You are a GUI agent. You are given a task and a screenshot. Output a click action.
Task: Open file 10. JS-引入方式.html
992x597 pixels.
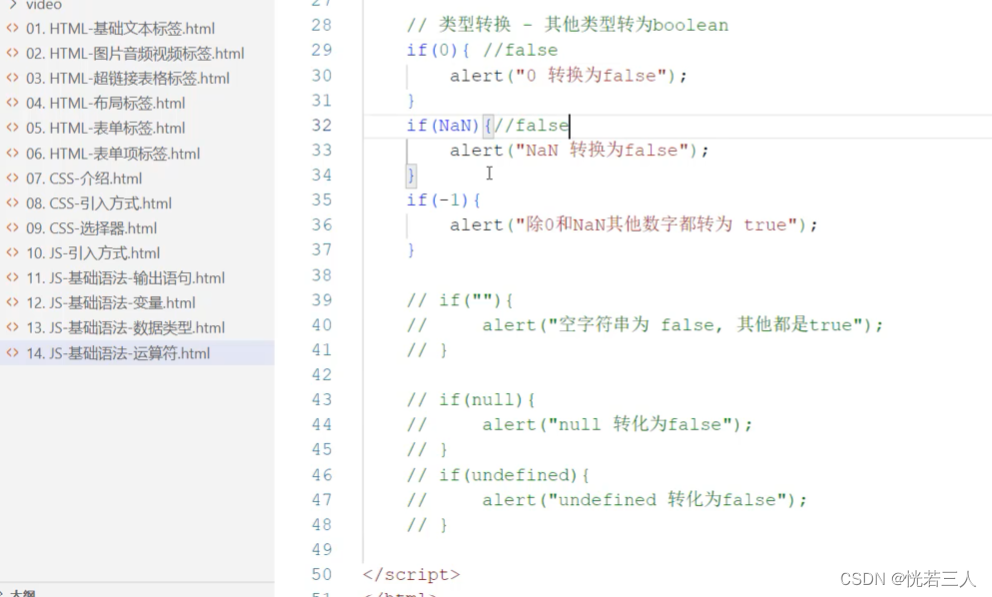(93, 253)
